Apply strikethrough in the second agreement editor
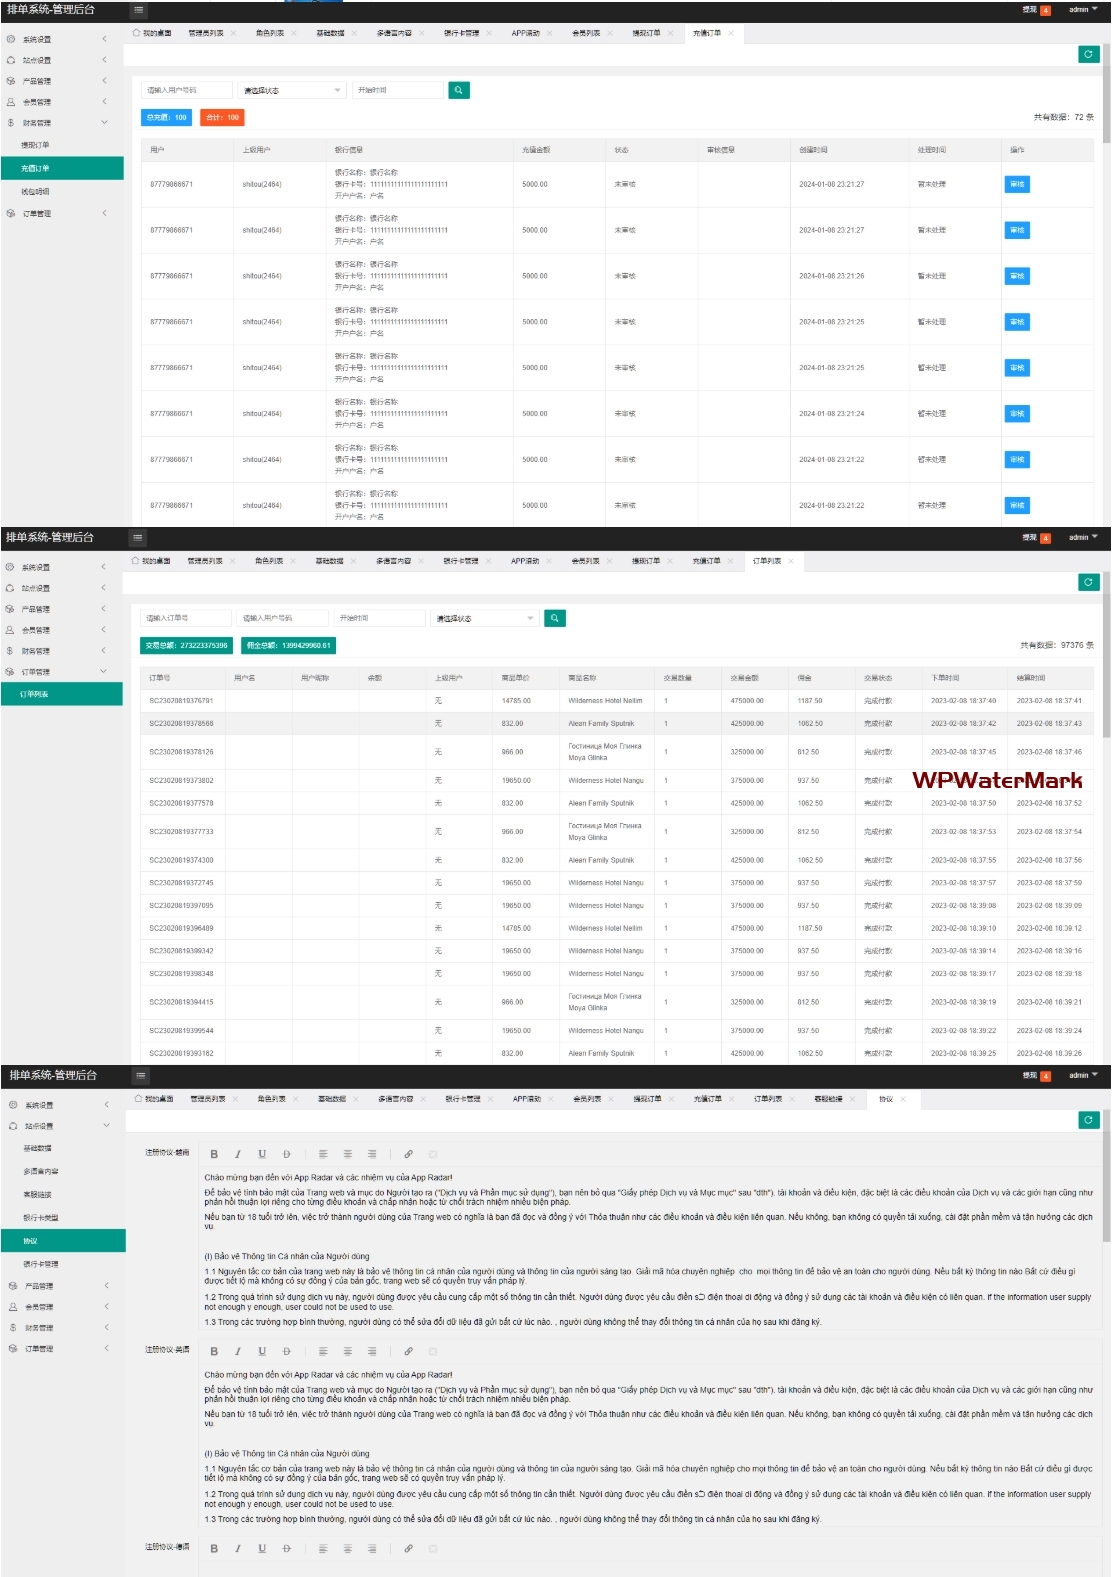This screenshot has height=1577, width=1113. [x=286, y=1351]
